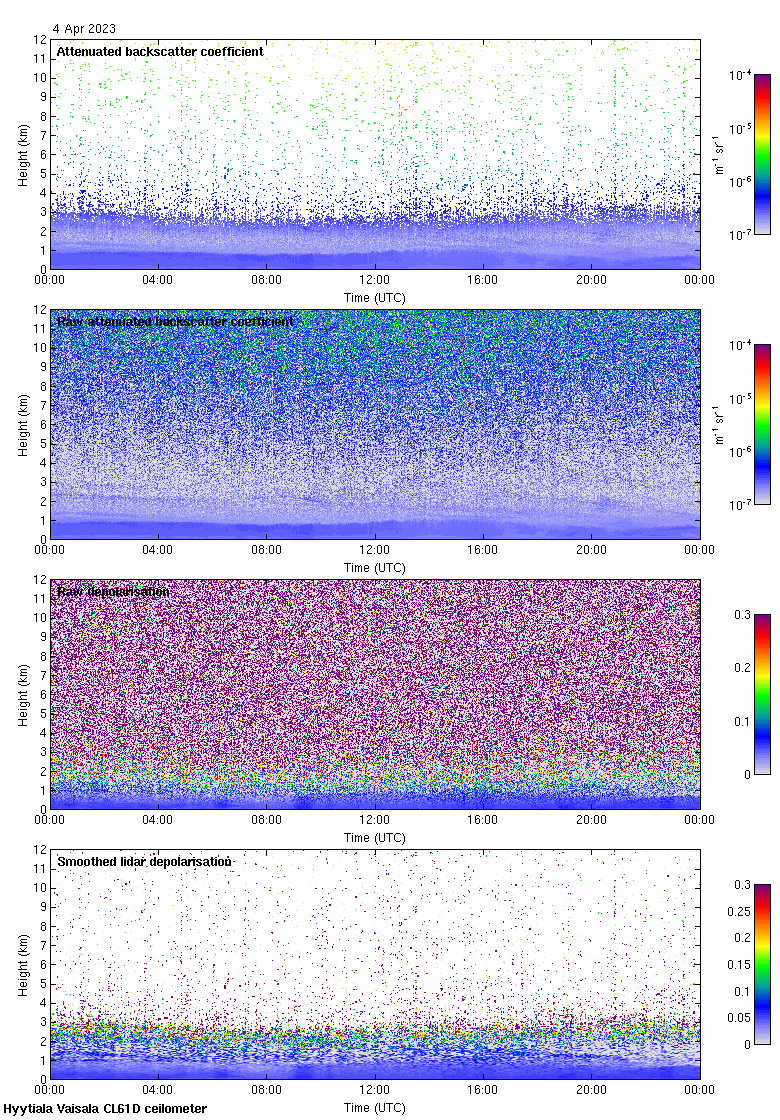This screenshot has height=1120, width=780.
Task: Click the 04:00 tick under smoothed depolarisation plot
Action: pyautogui.click(x=157, y=1090)
